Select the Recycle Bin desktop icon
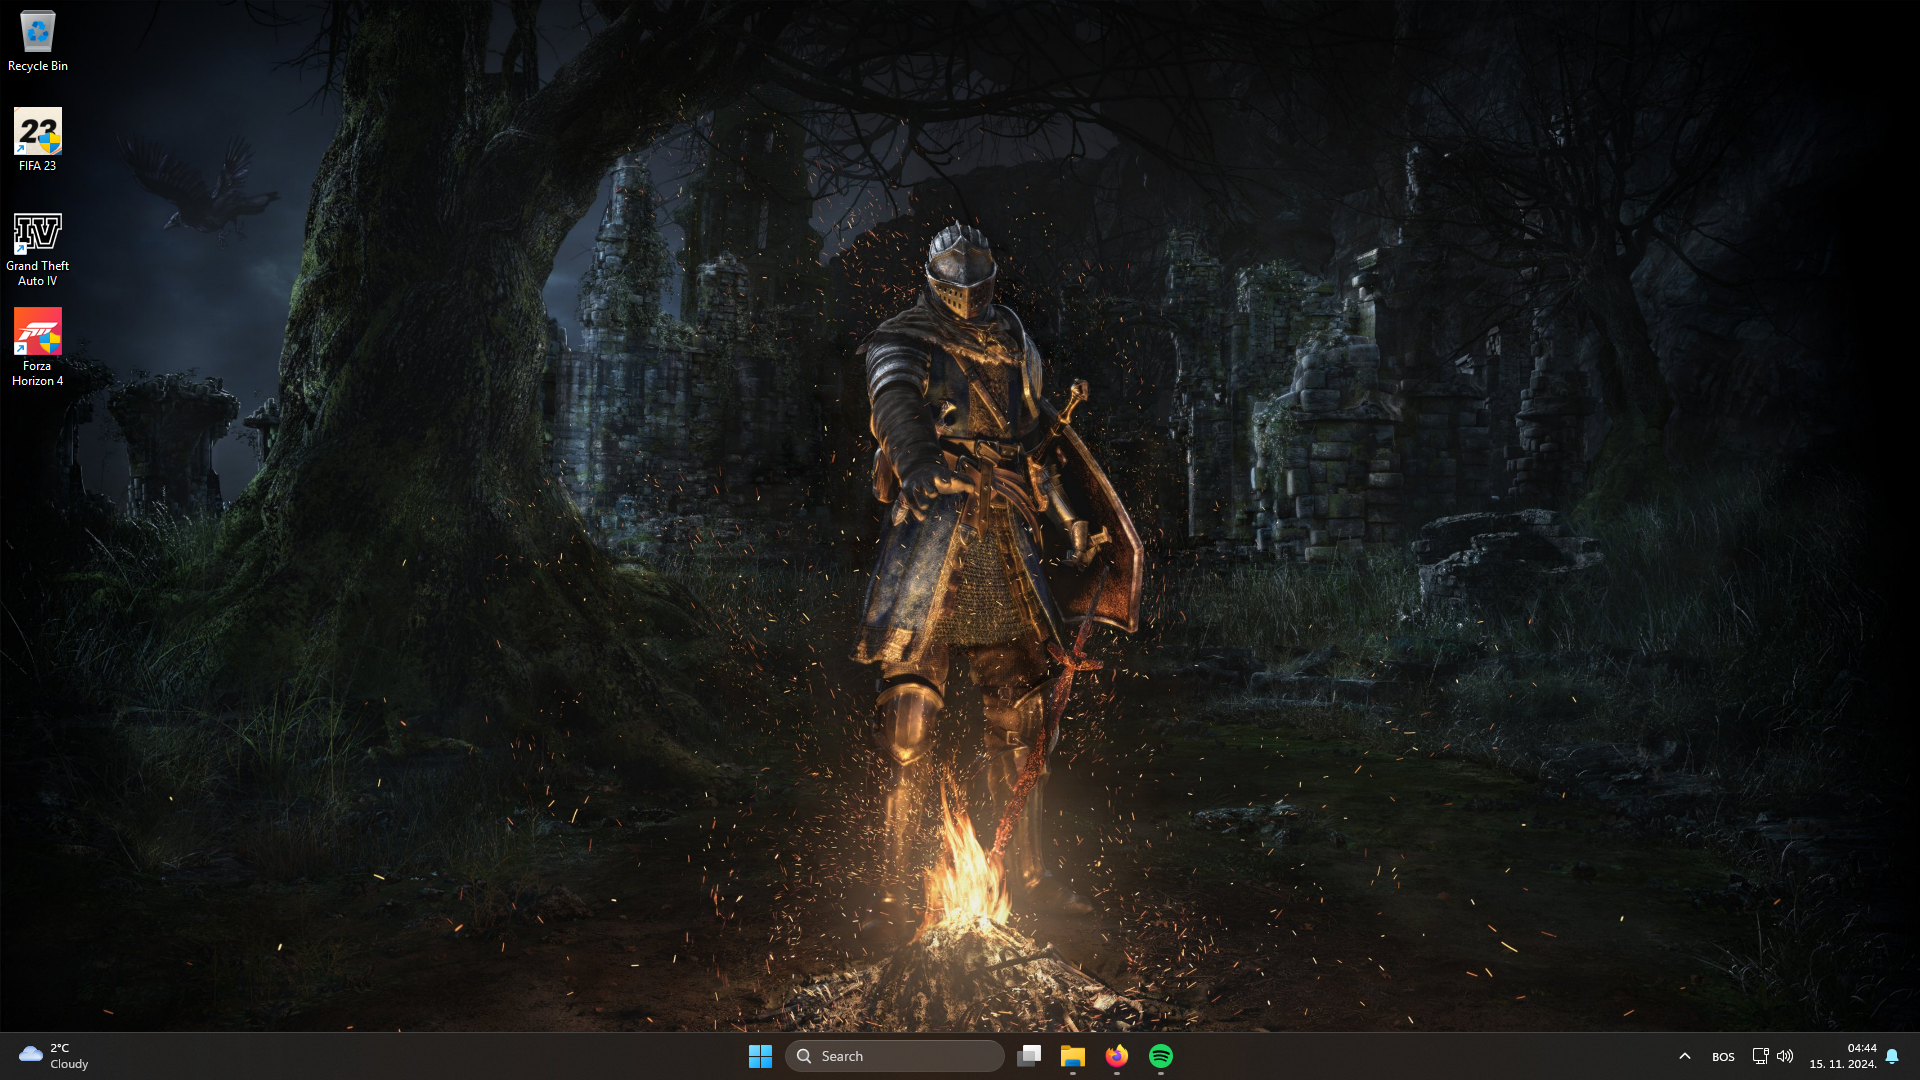1920x1080 pixels. point(37,41)
